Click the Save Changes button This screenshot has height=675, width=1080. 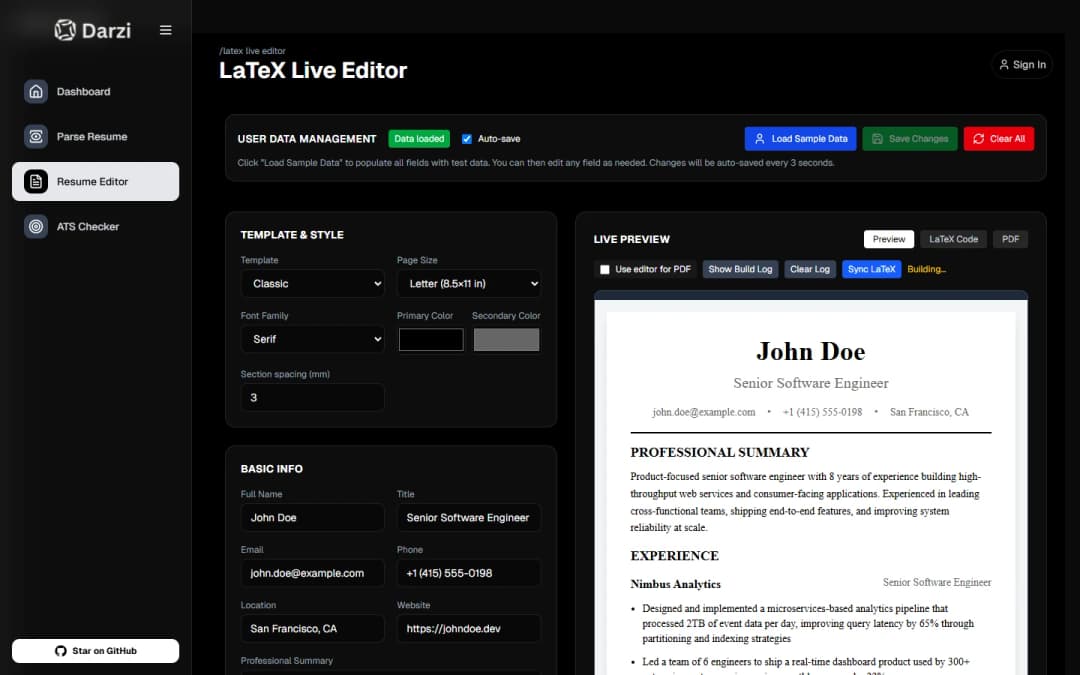910,138
